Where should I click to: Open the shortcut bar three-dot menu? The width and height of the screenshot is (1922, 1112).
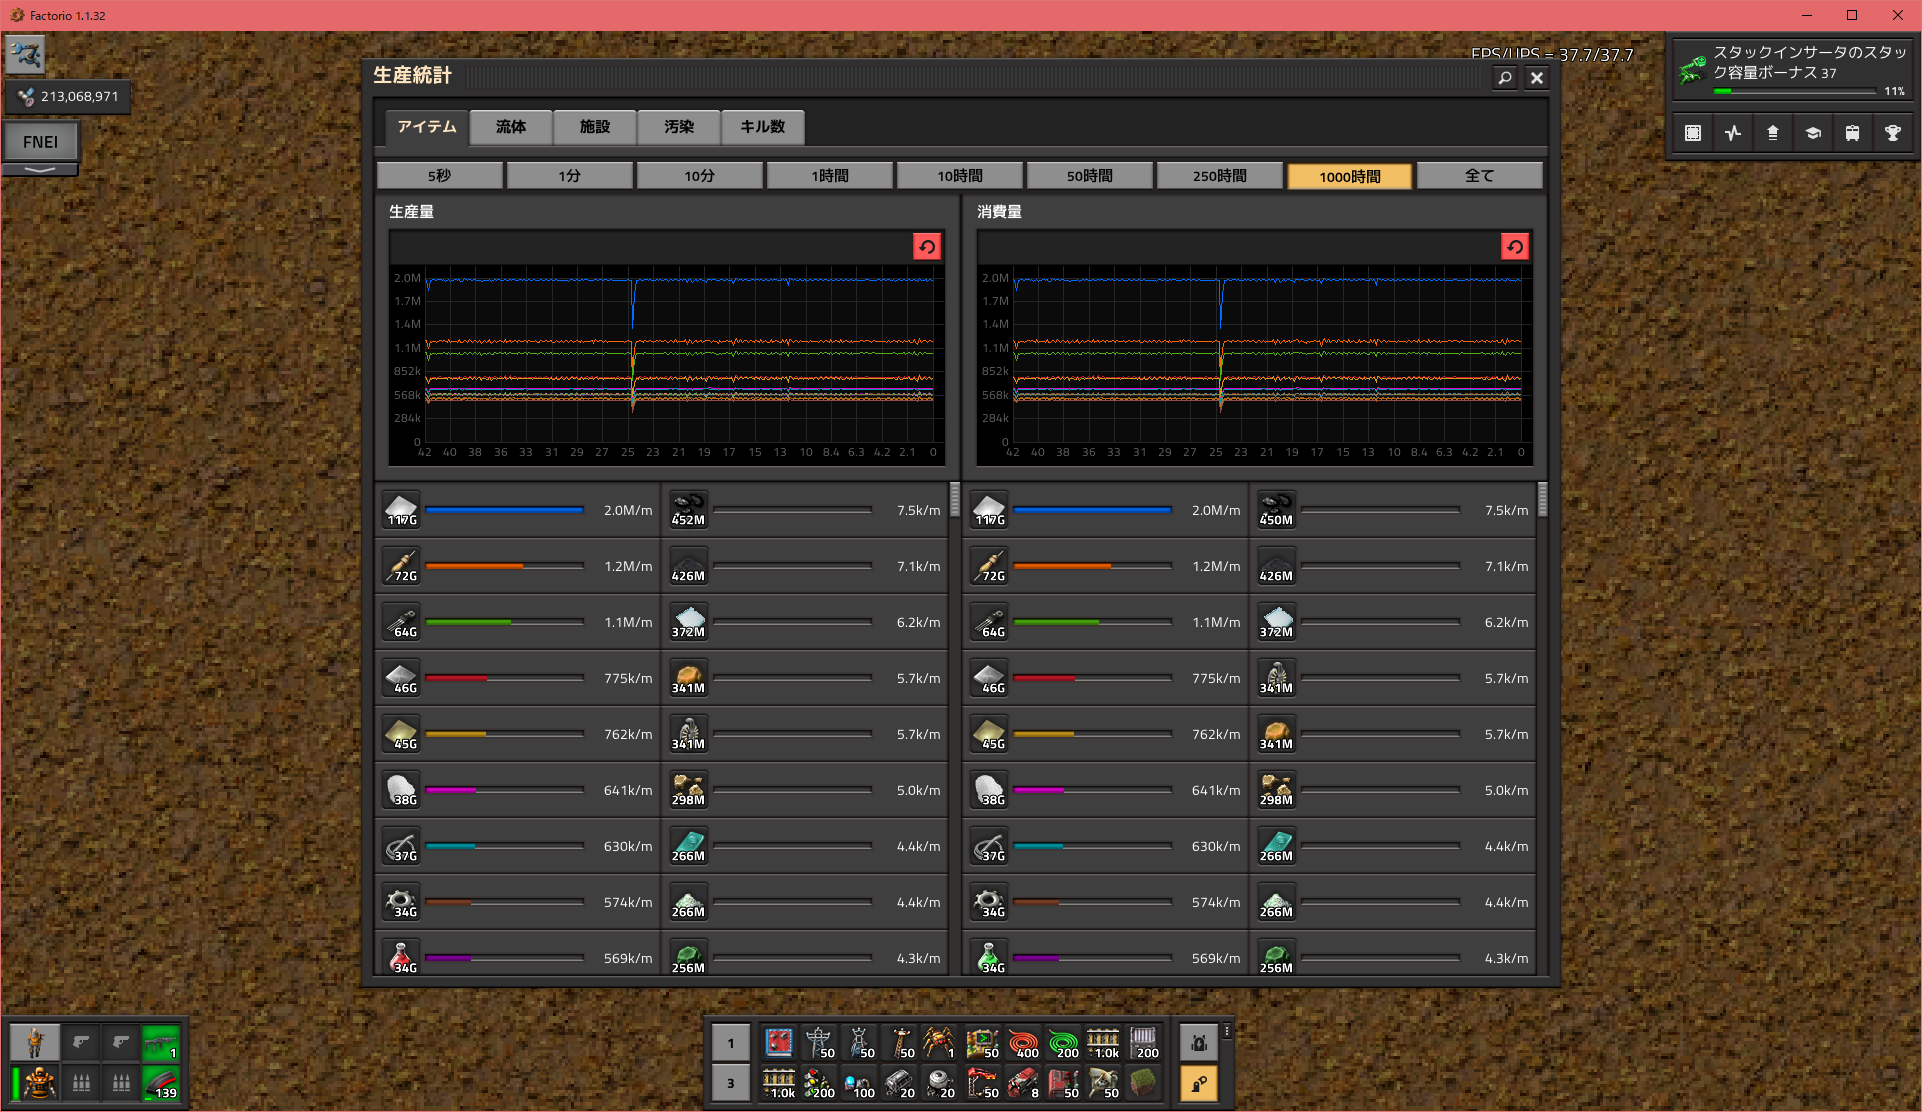pos(1227,1031)
